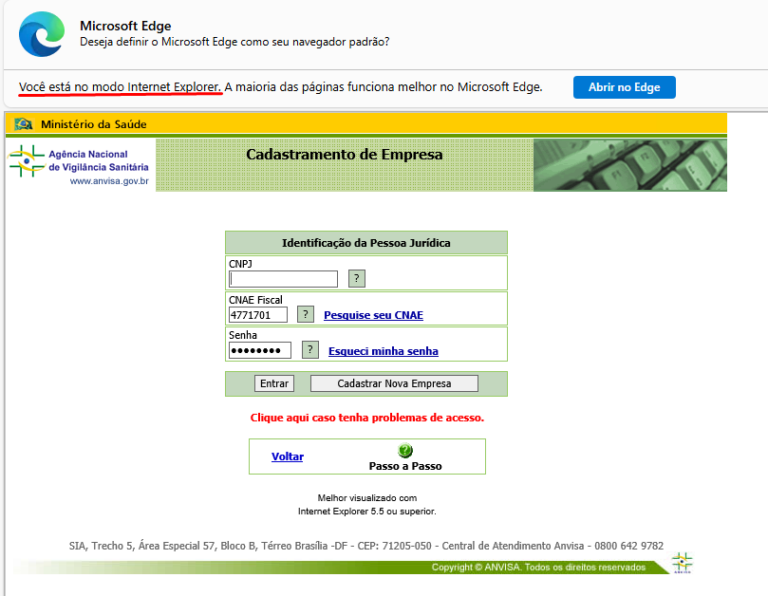Select the Senha password field
Screen dimensions: 768x596
pyautogui.click(x=260, y=350)
